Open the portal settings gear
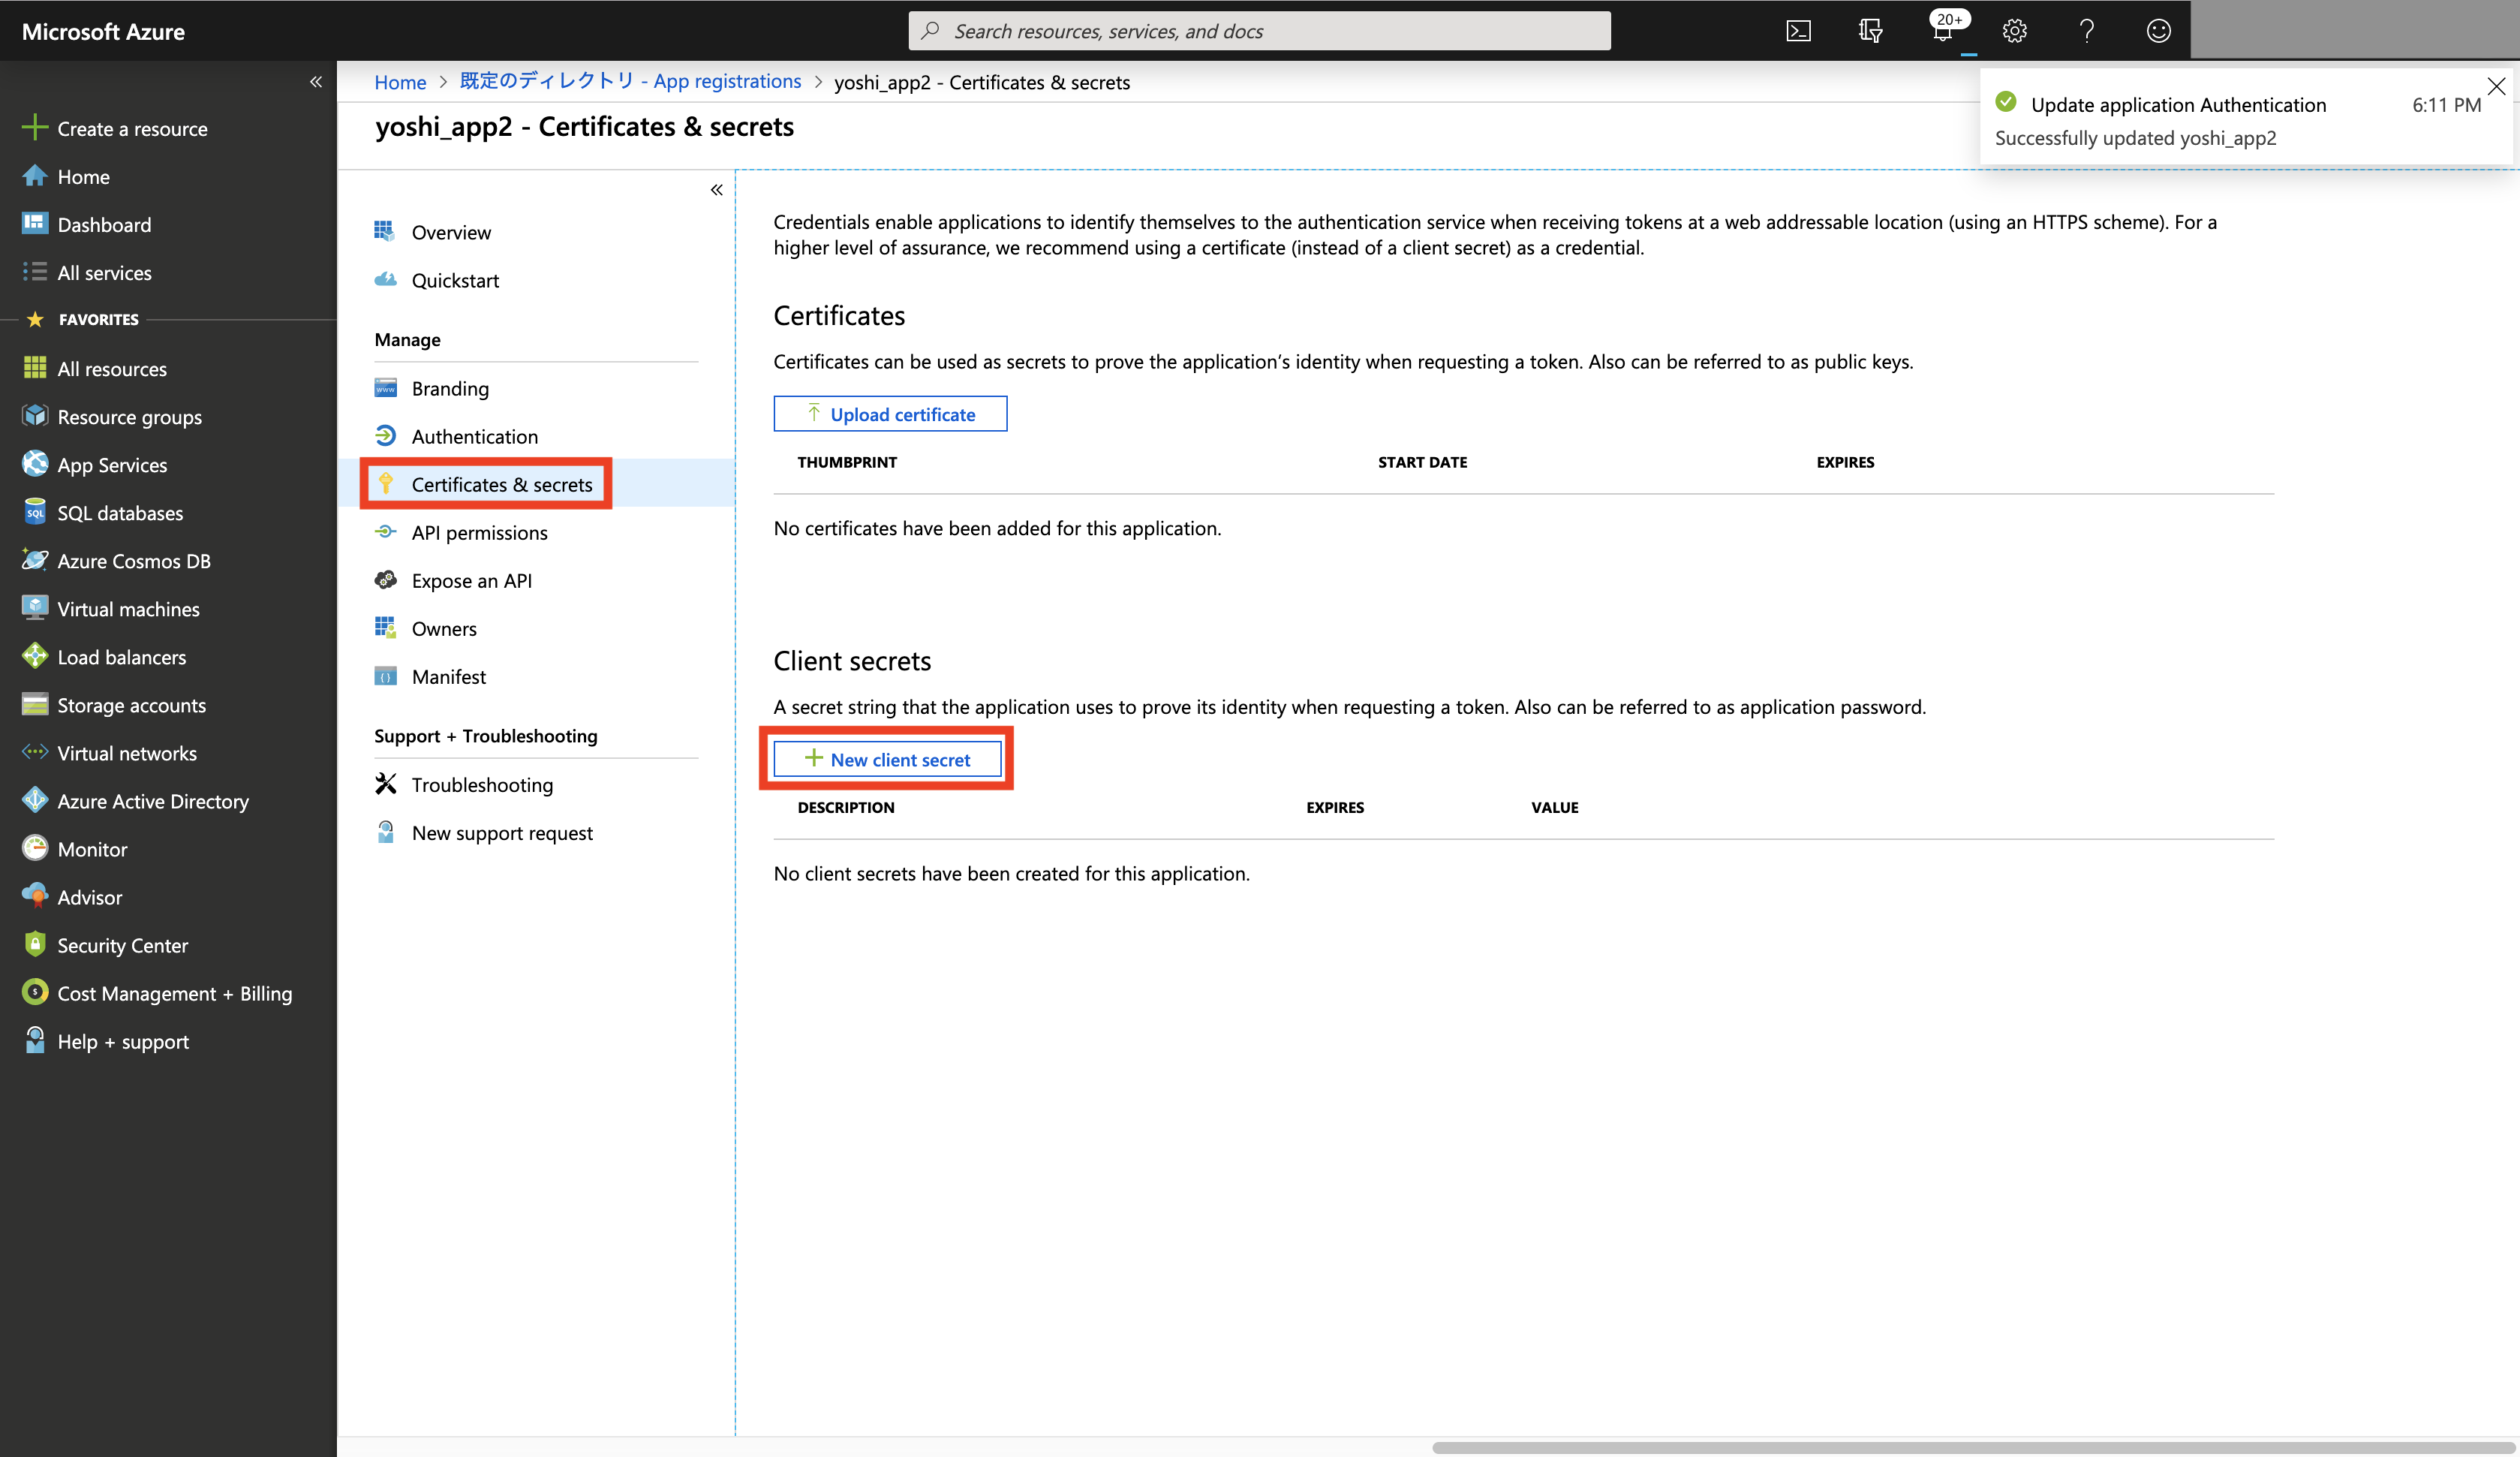This screenshot has width=2520, height=1457. (2014, 31)
